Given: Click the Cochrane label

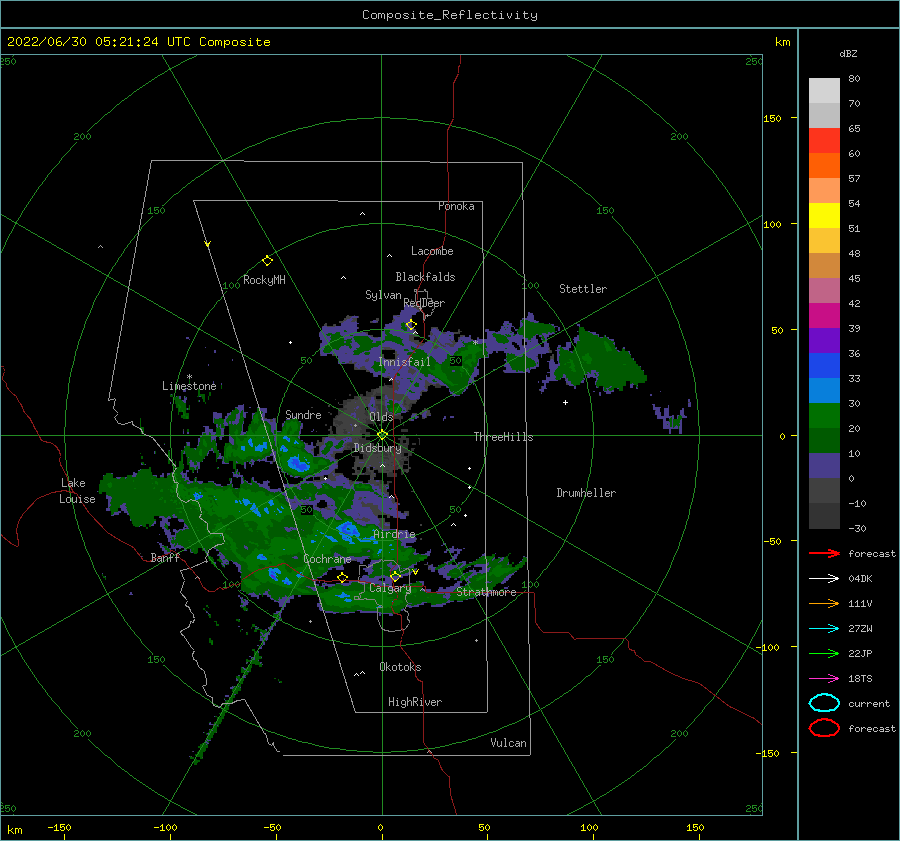Looking at the screenshot, I should click(x=327, y=559).
